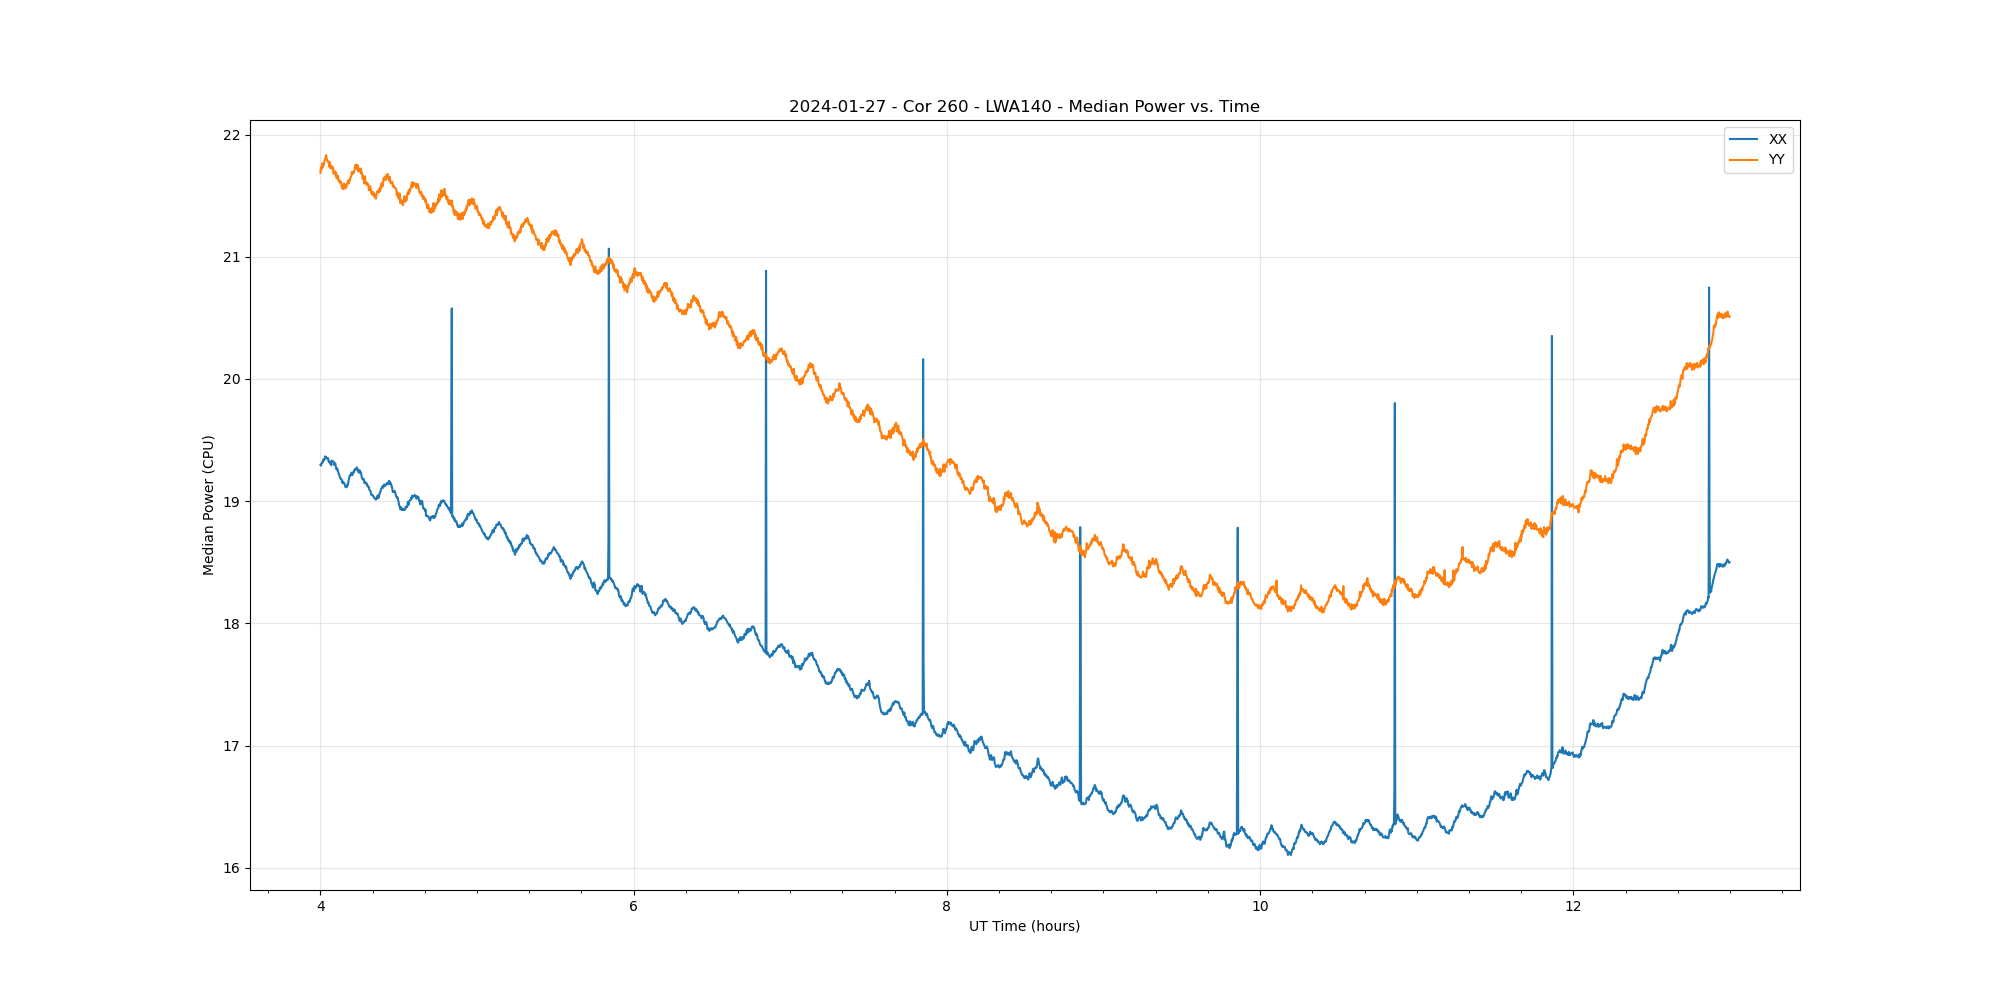This screenshot has width=2000, height=1000.
Task: Click the x-axis tick label 12
Action: tap(1573, 907)
